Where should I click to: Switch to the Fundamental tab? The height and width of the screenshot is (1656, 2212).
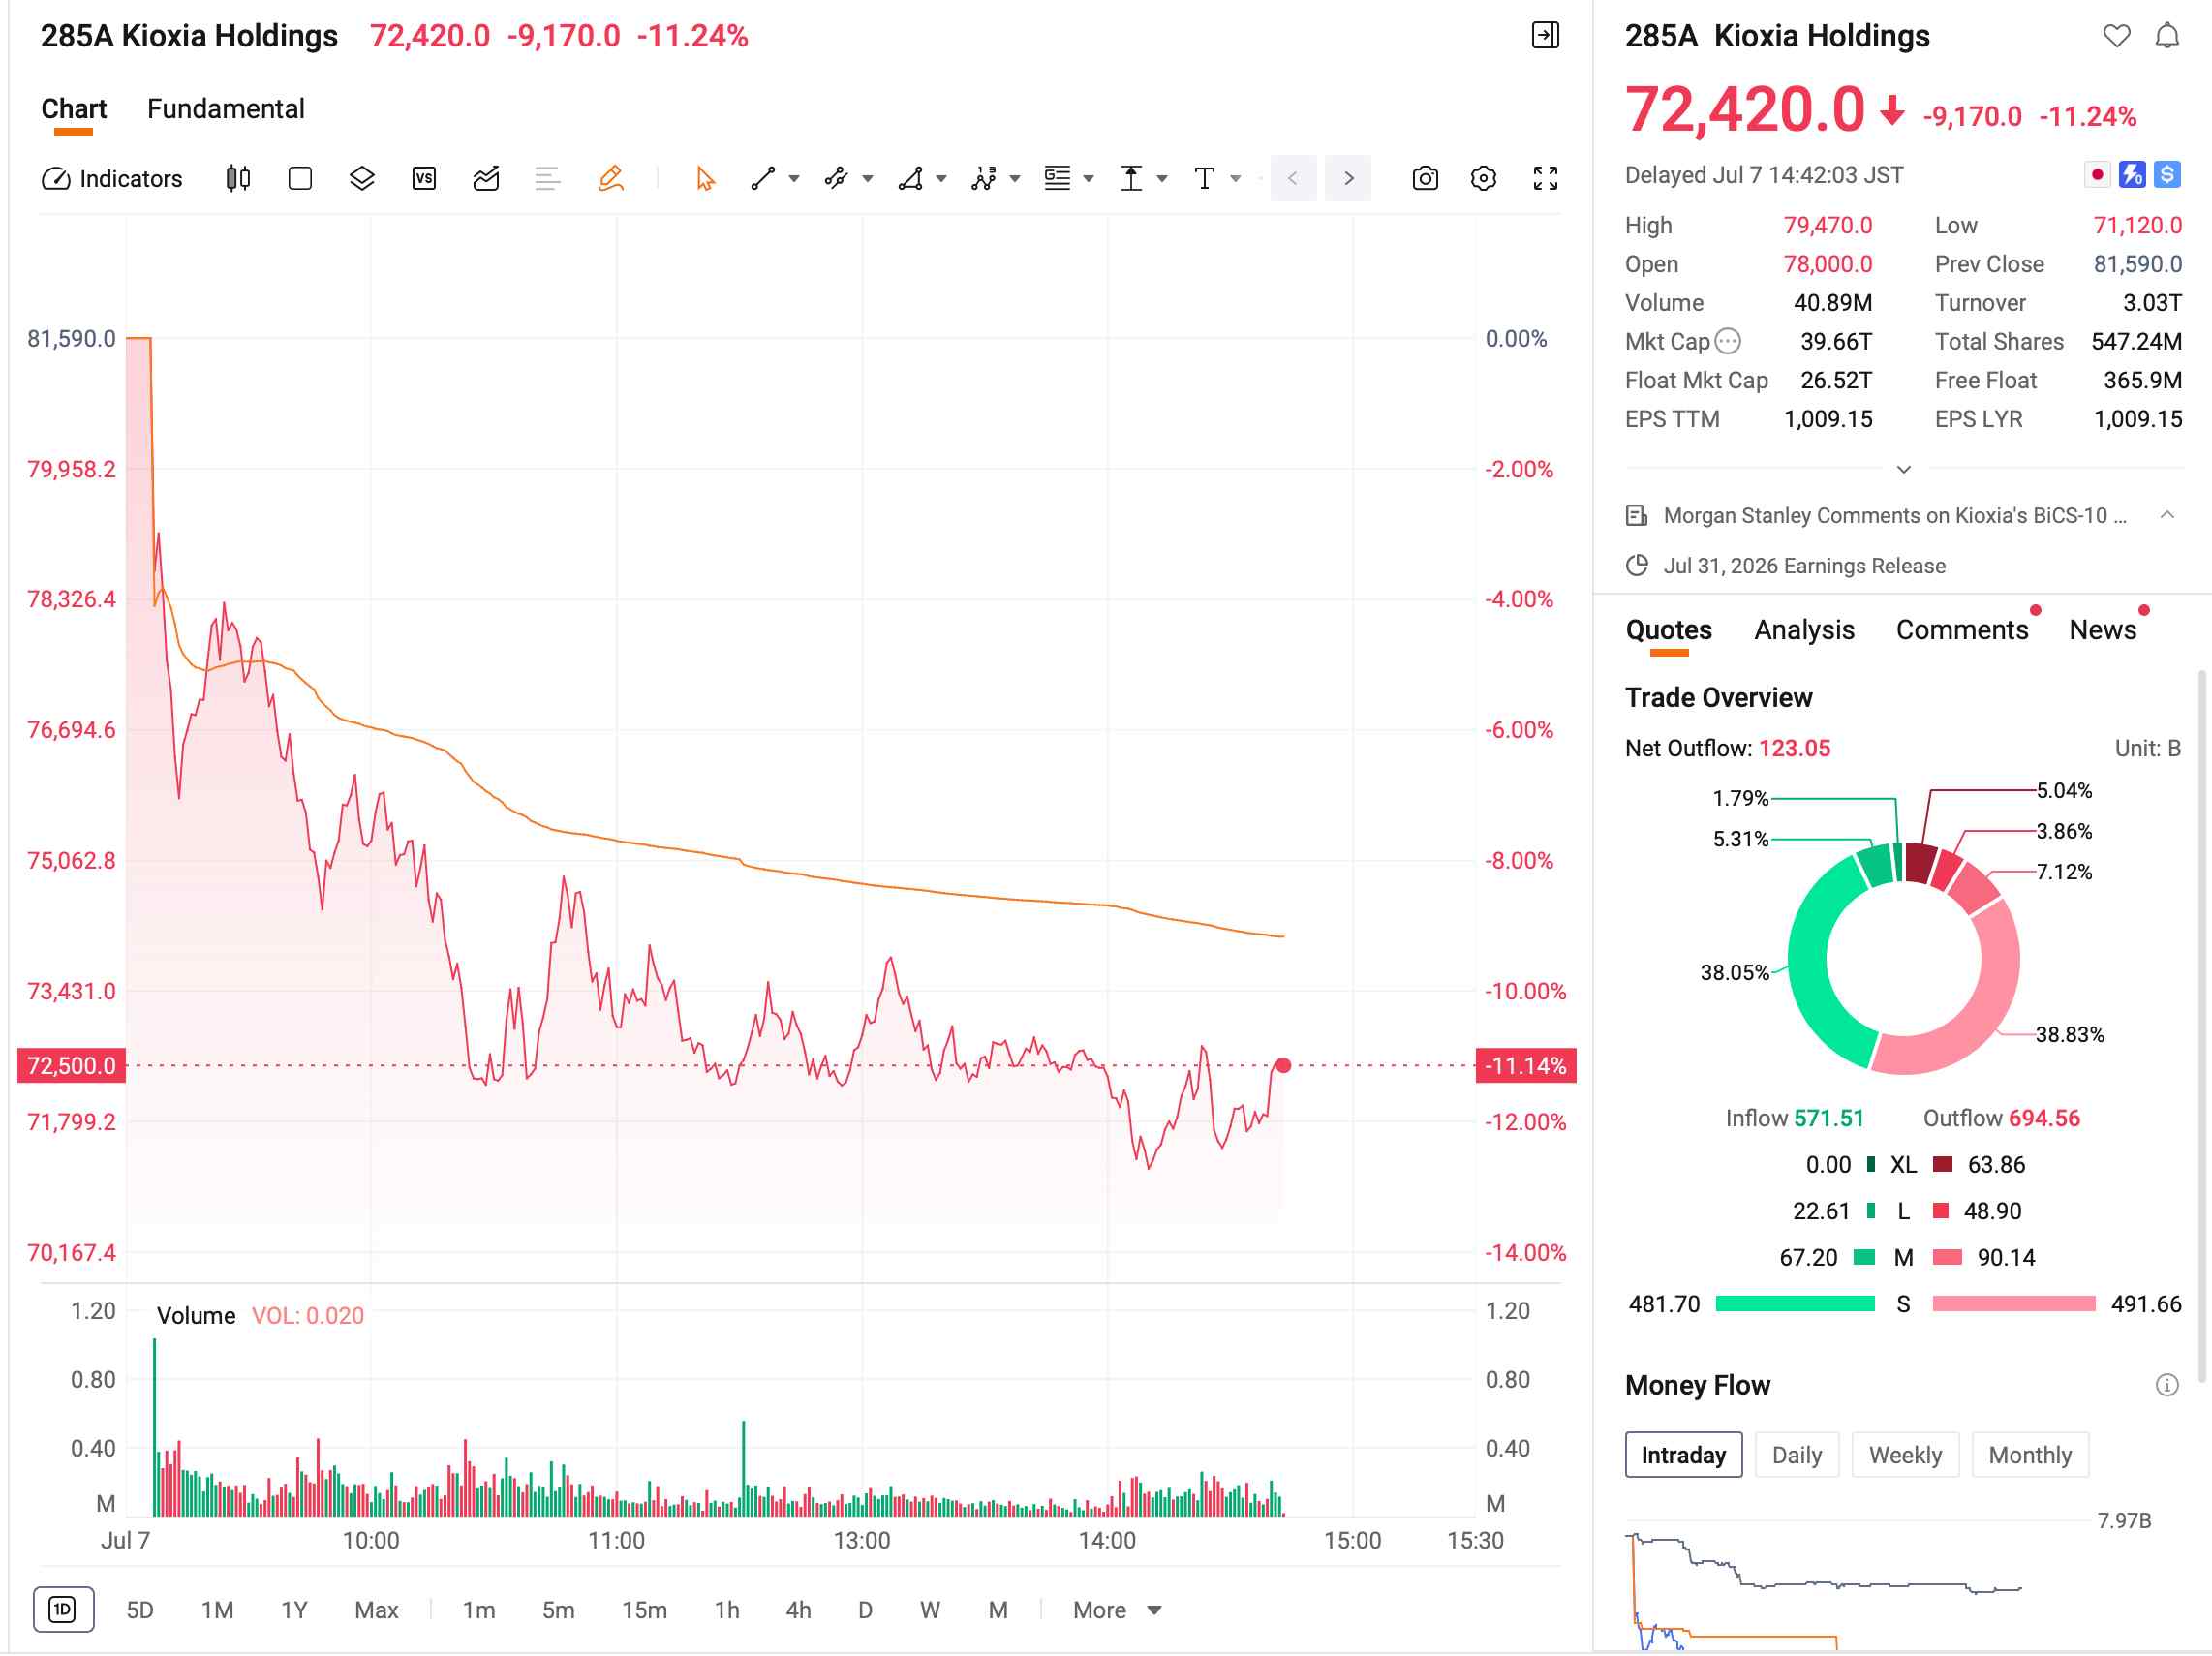[x=226, y=109]
